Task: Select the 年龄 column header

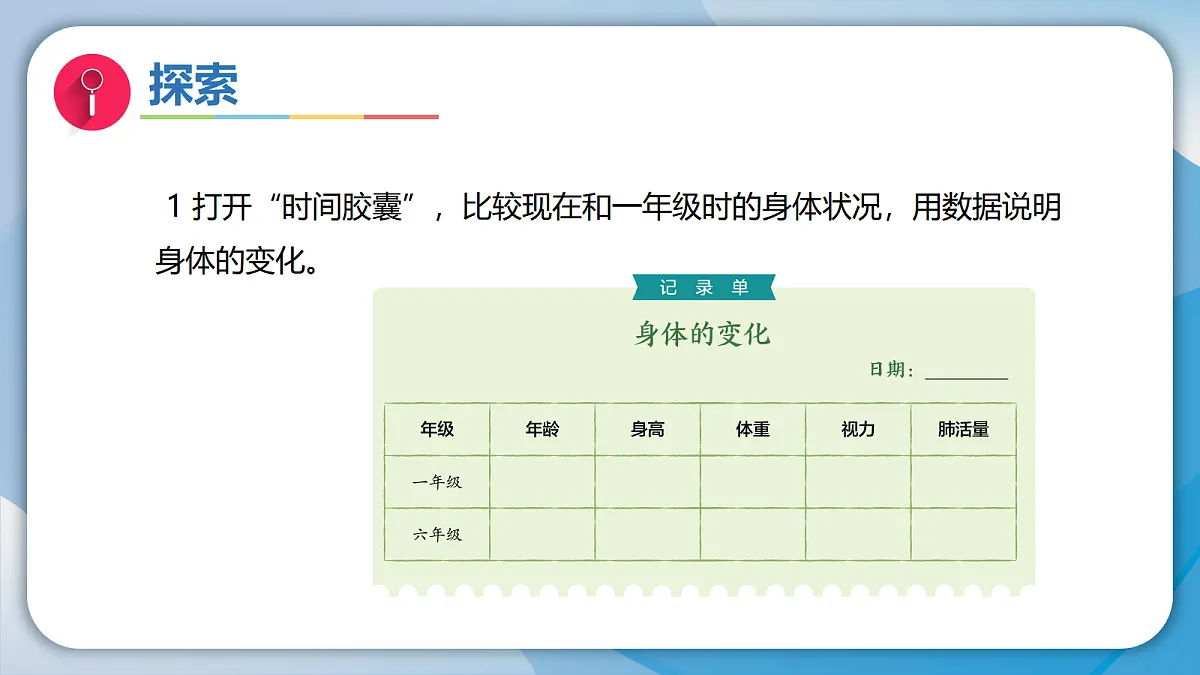Action: [x=542, y=429]
